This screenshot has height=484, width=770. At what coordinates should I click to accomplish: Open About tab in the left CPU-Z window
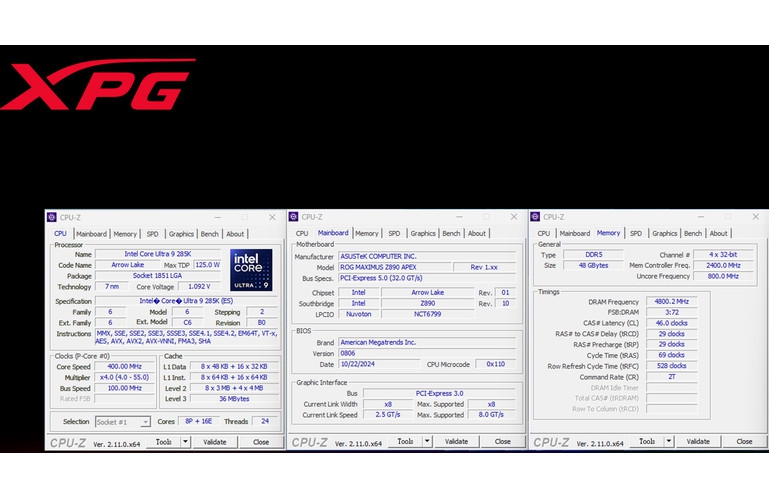point(235,234)
